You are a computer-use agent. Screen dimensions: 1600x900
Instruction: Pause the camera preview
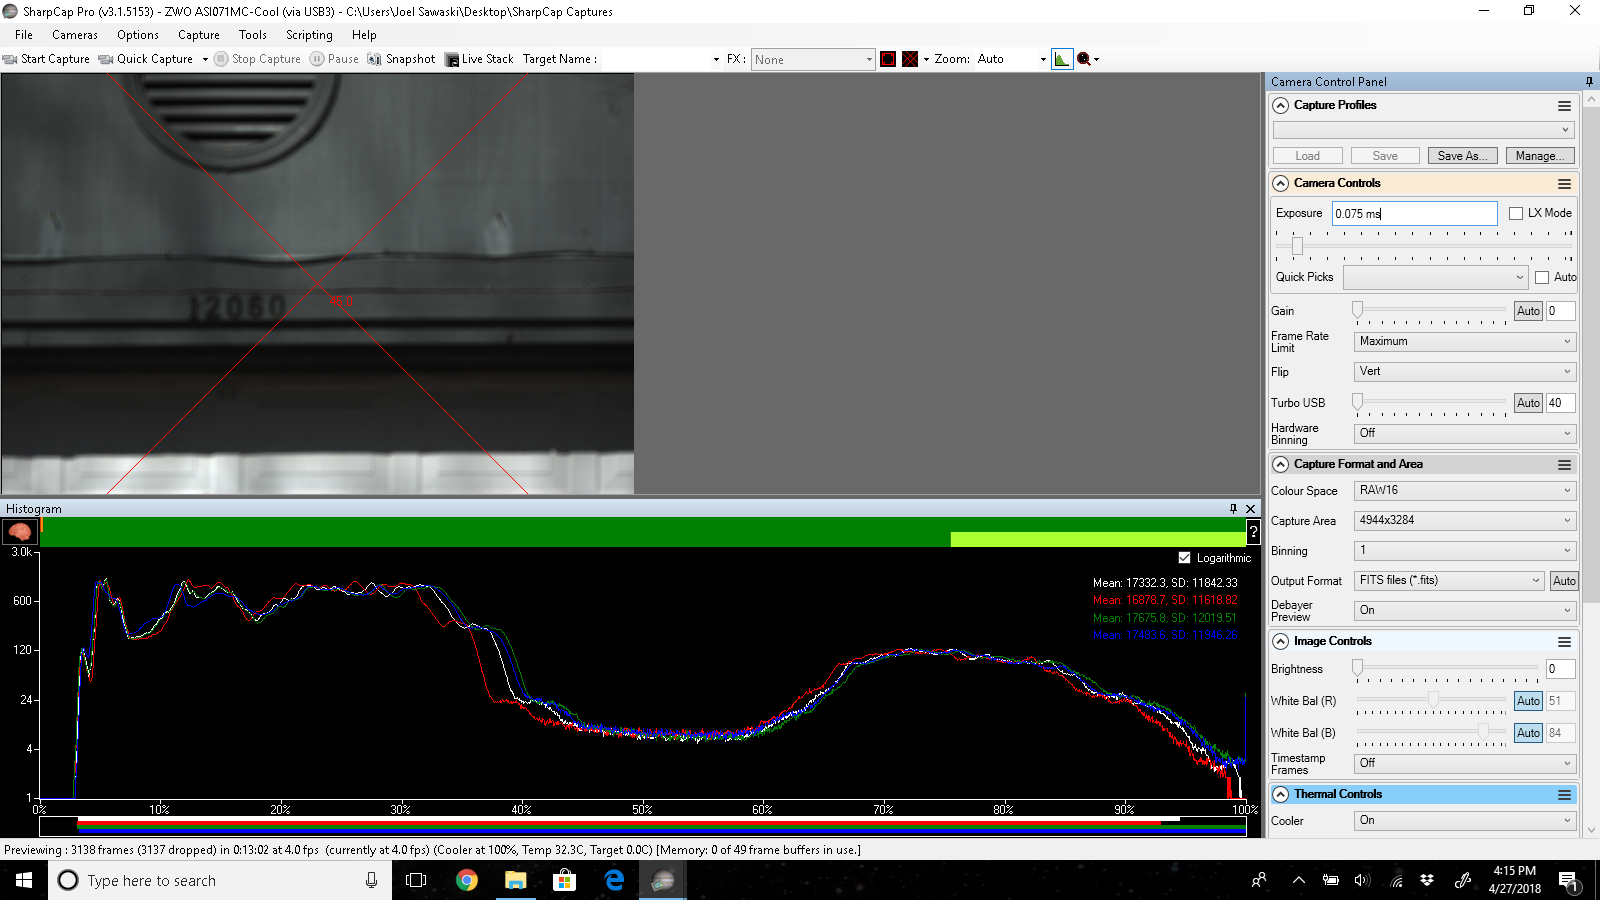(x=334, y=59)
